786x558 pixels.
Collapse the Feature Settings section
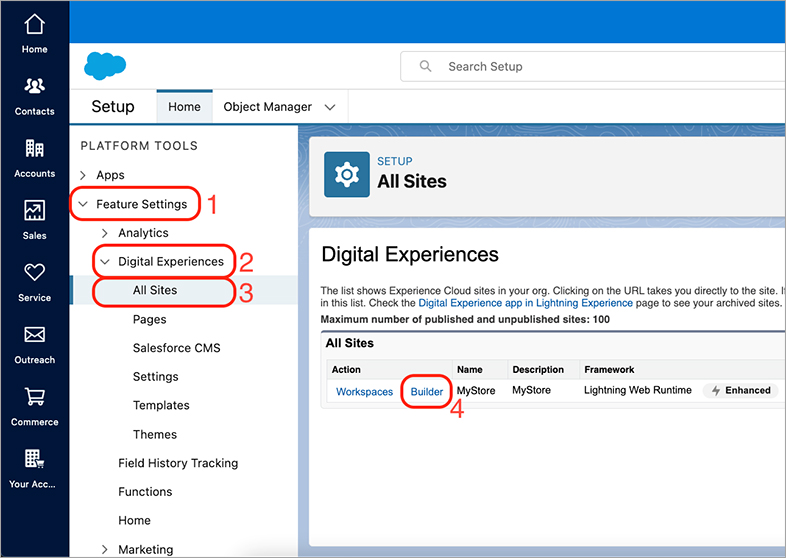click(83, 204)
